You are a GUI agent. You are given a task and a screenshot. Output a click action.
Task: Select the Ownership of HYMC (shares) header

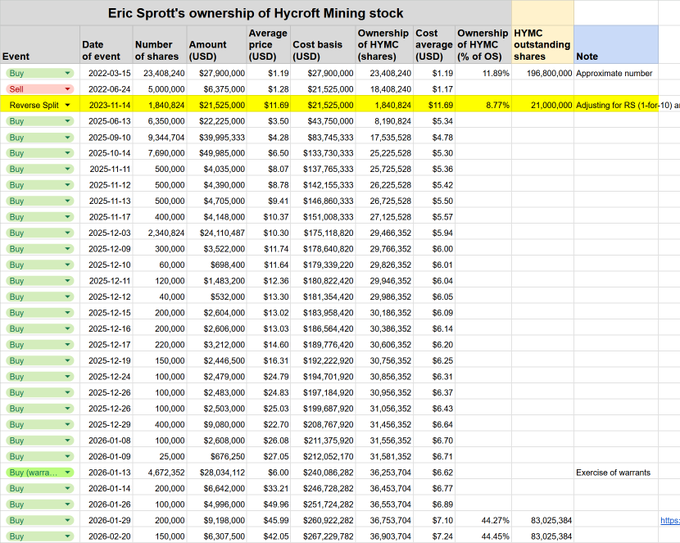[x=384, y=45]
